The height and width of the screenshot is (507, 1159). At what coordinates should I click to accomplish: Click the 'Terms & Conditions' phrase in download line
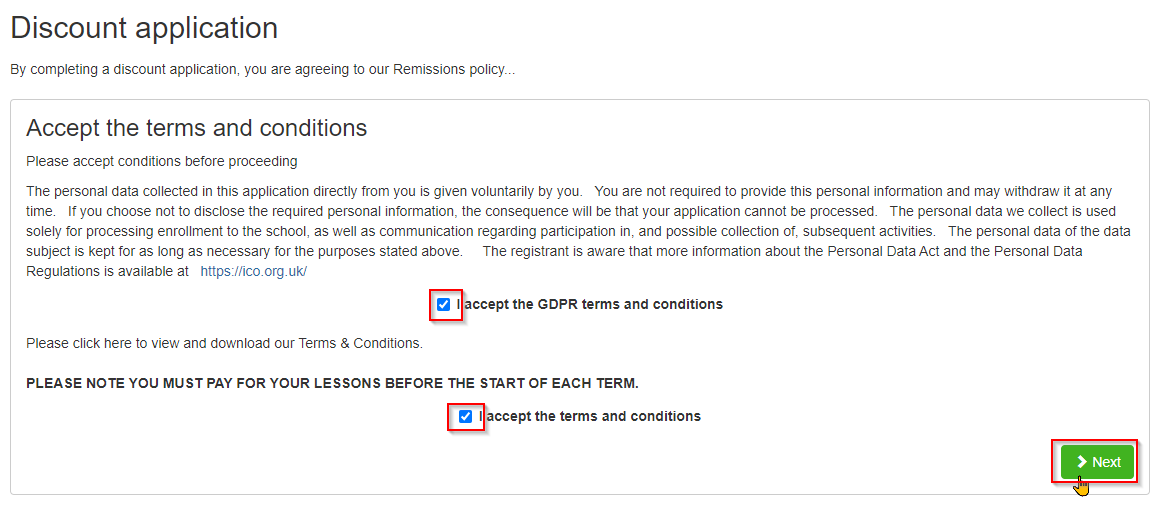[x=360, y=344]
